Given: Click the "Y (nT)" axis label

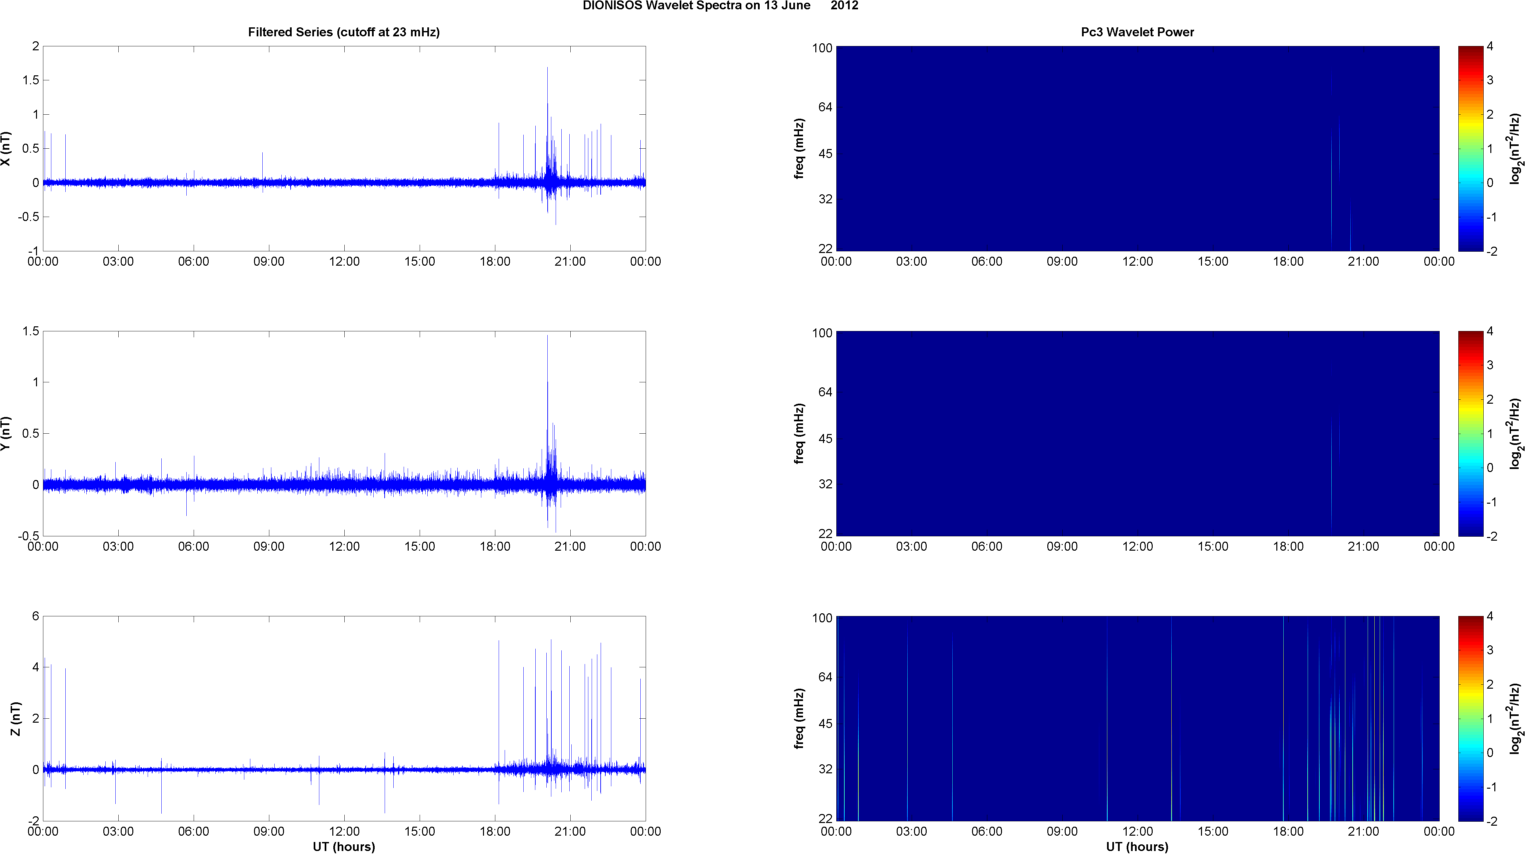Looking at the screenshot, I should pos(6,434).
